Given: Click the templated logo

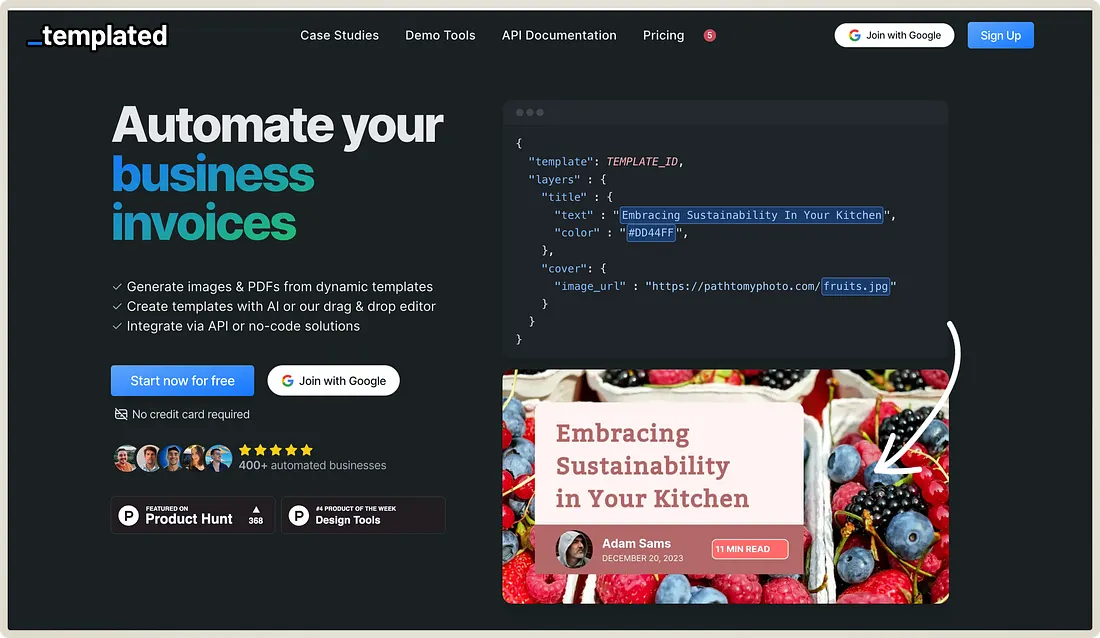Looking at the screenshot, I should [98, 36].
